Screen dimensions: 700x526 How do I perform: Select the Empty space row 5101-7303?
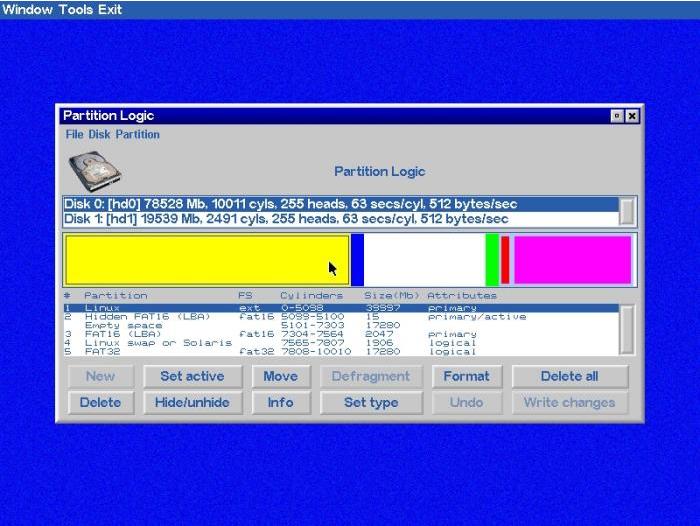click(x=341, y=326)
